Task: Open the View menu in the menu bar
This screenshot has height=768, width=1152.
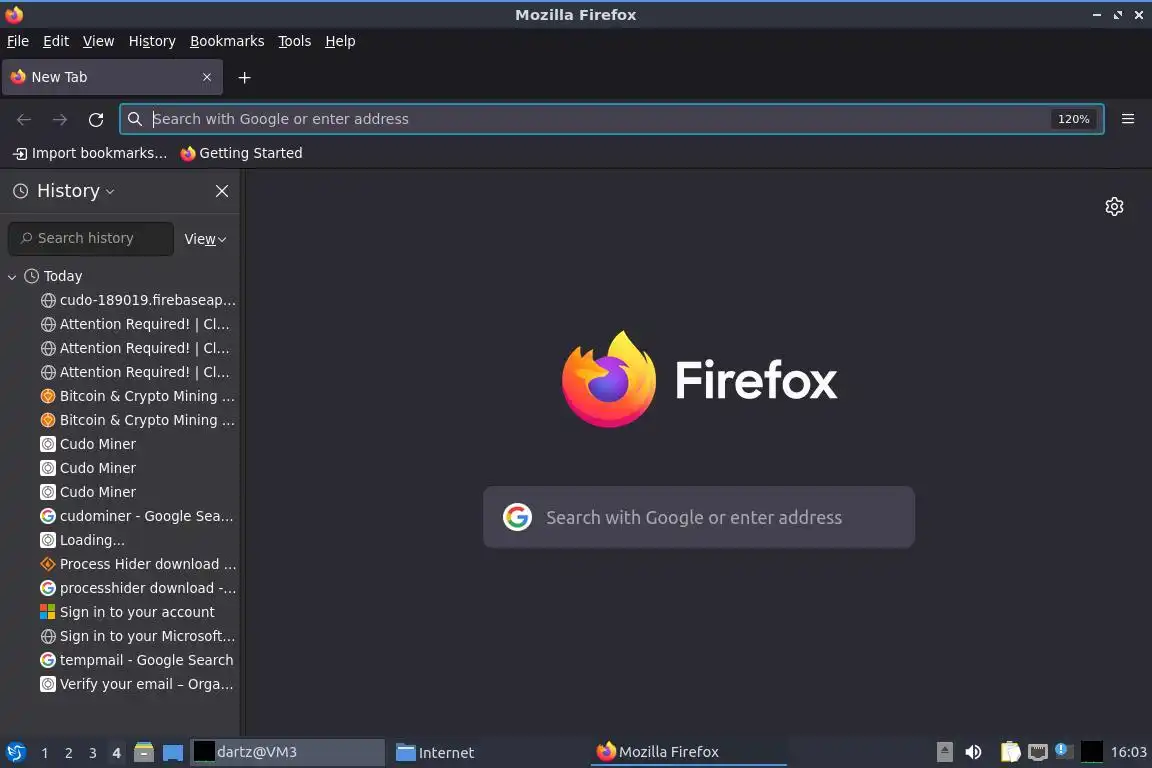Action: (x=98, y=41)
